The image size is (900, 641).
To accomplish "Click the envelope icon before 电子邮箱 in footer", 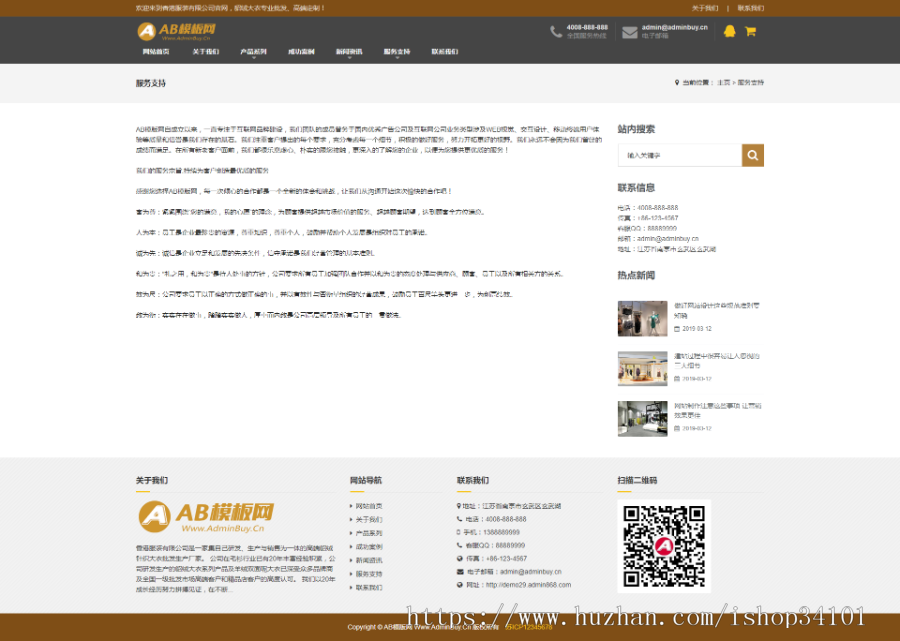I will pyautogui.click(x=460, y=572).
